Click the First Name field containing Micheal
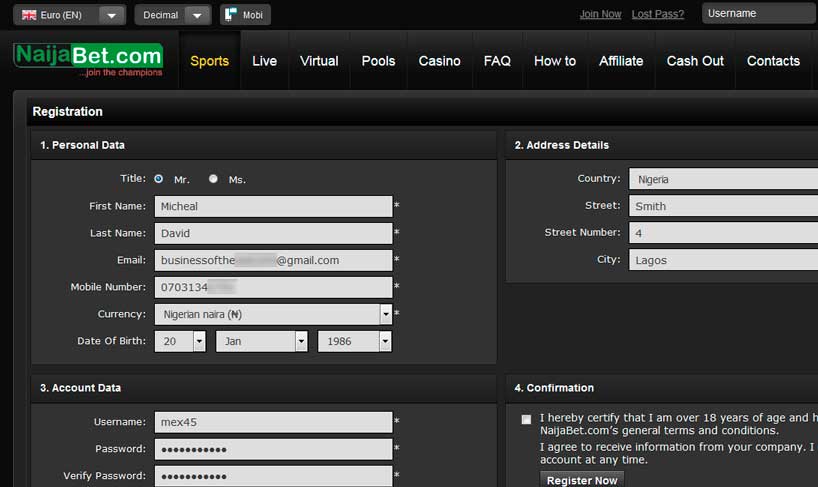The image size is (818, 487). [273, 206]
